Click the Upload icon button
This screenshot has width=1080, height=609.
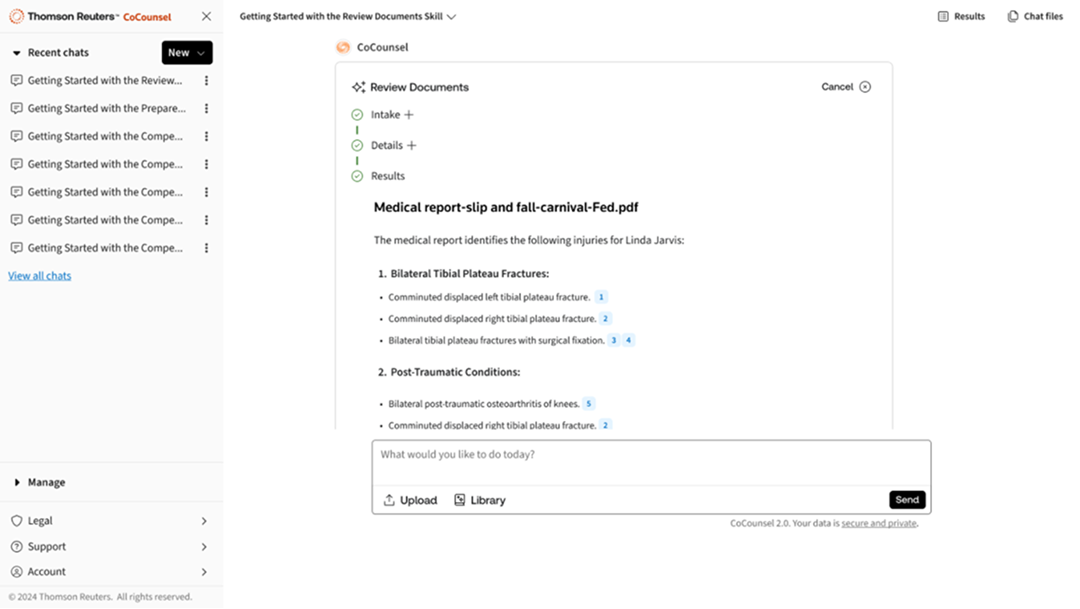pos(389,500)
